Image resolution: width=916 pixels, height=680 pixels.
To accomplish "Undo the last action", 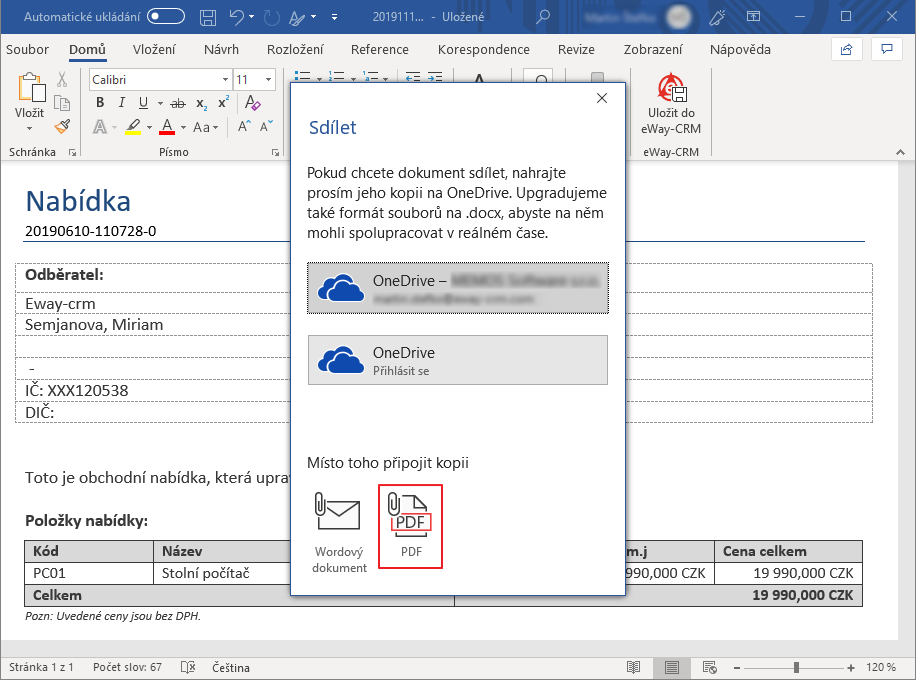I will [x=237, y=17].
